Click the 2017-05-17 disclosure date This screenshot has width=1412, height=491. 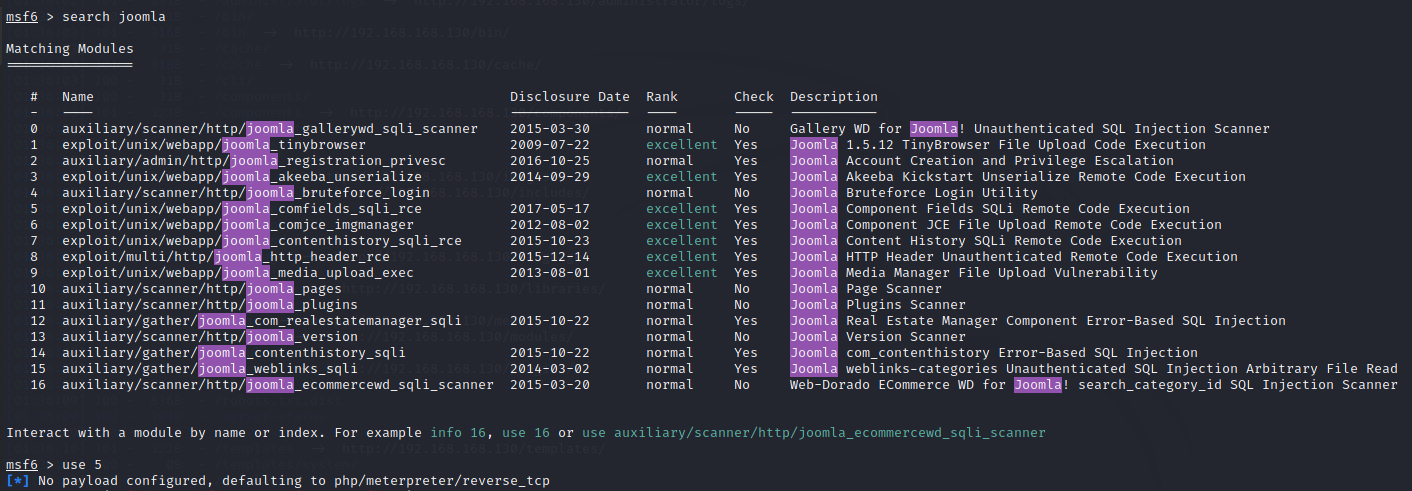click(x=549, y=209)
